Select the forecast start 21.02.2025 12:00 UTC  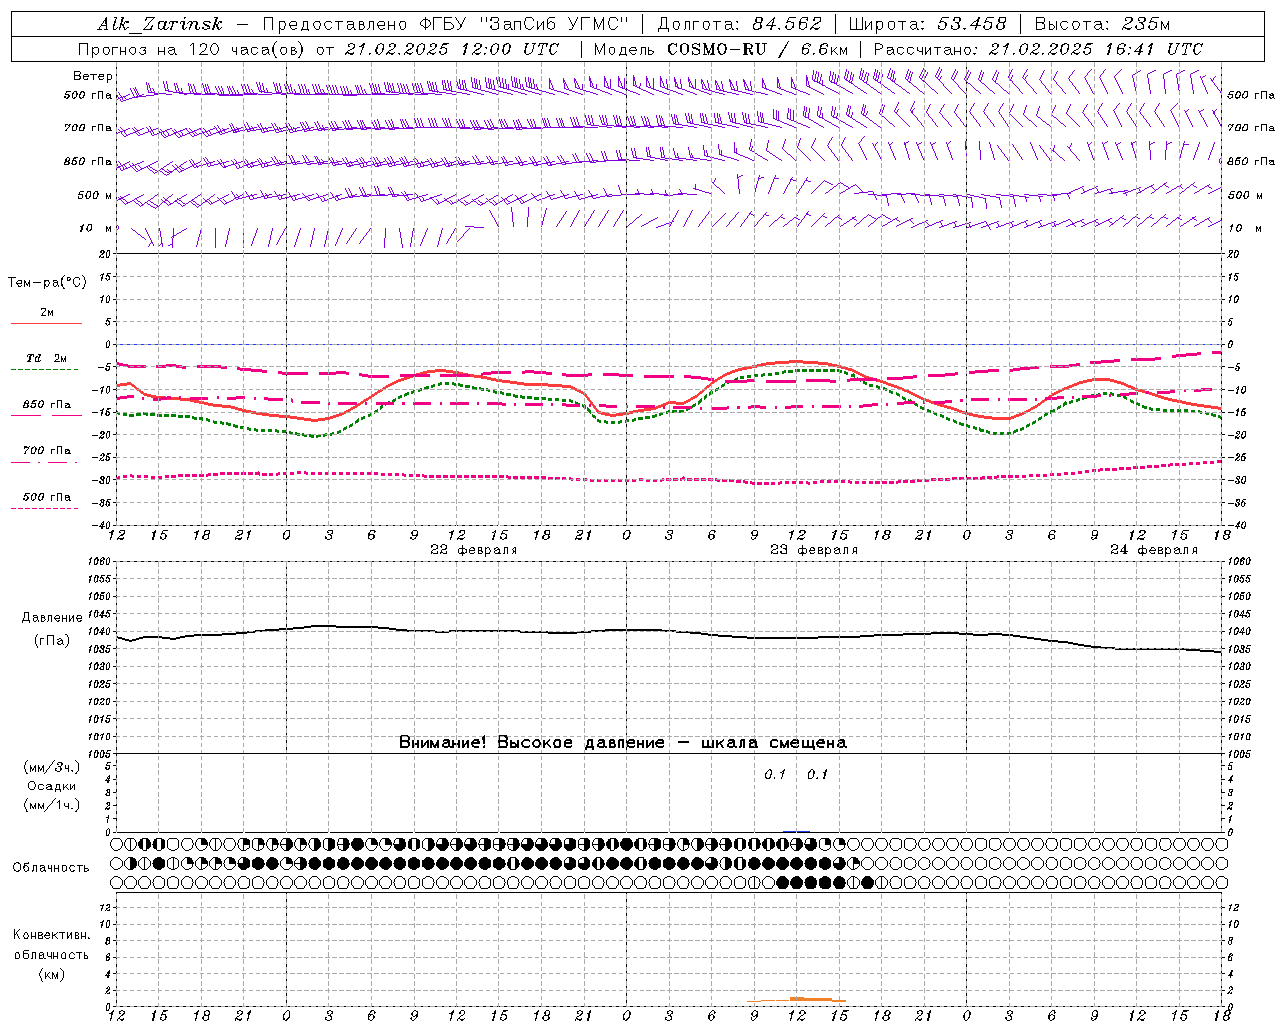click(452, 49)
